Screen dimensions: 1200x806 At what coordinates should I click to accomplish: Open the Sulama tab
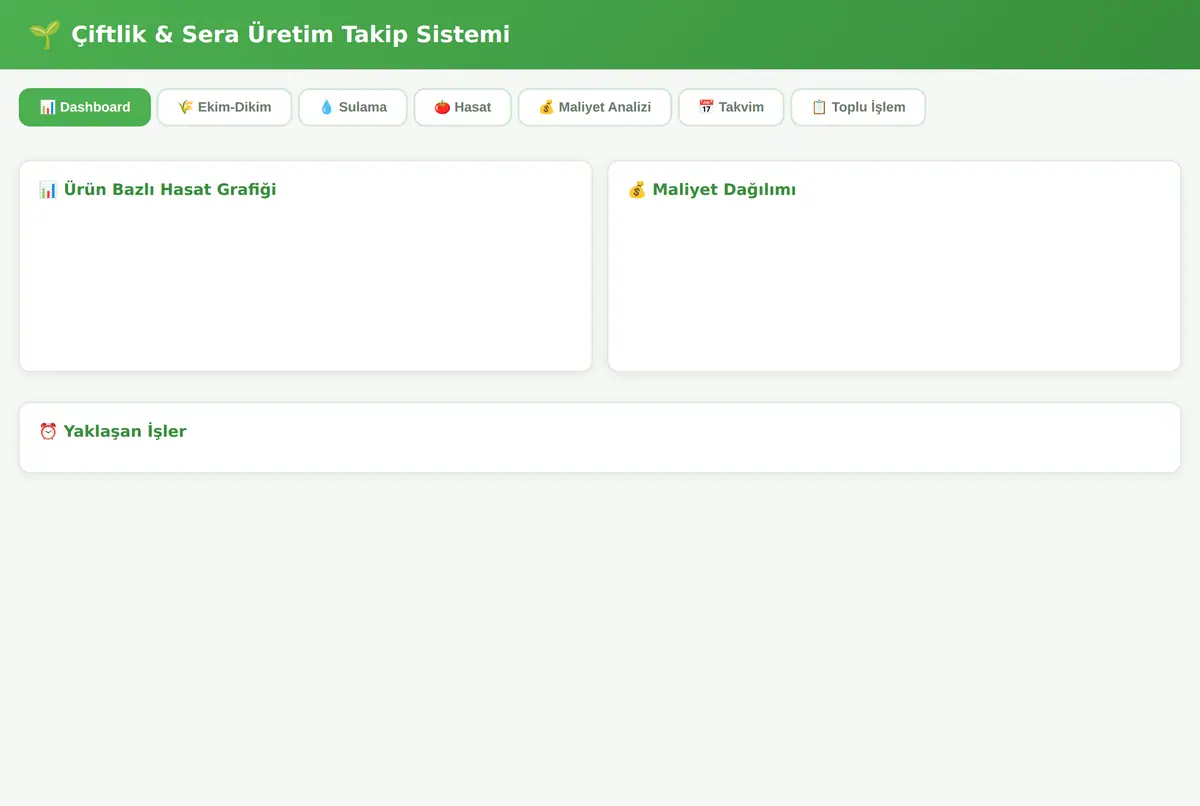(353, 107)
